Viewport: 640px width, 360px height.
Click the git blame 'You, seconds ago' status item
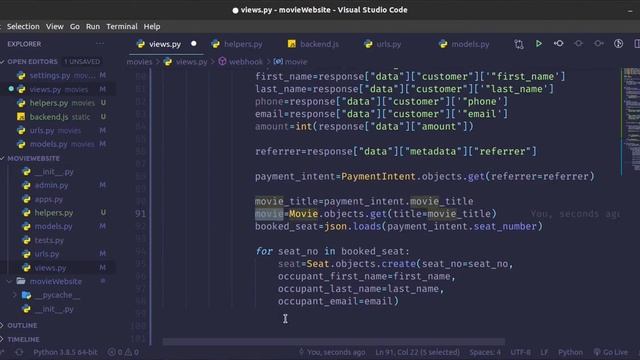(332, 352)
